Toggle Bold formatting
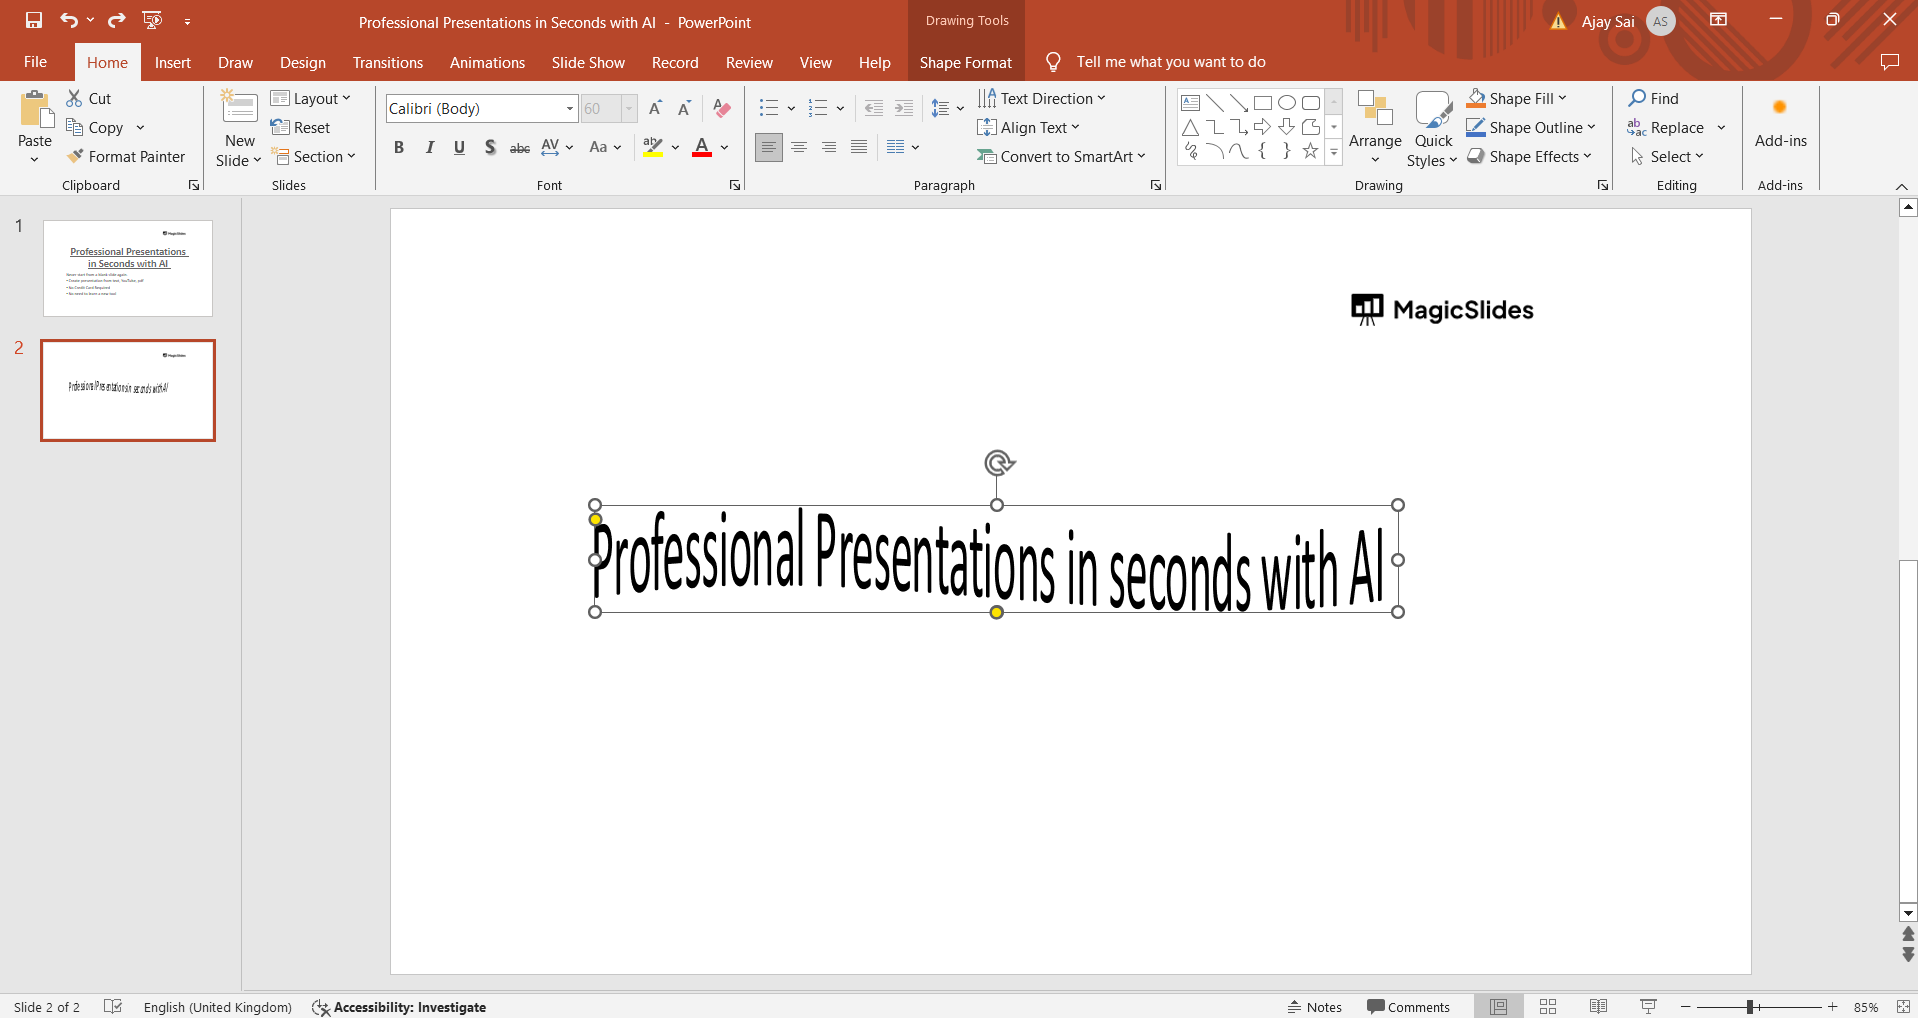 point(399,147)
